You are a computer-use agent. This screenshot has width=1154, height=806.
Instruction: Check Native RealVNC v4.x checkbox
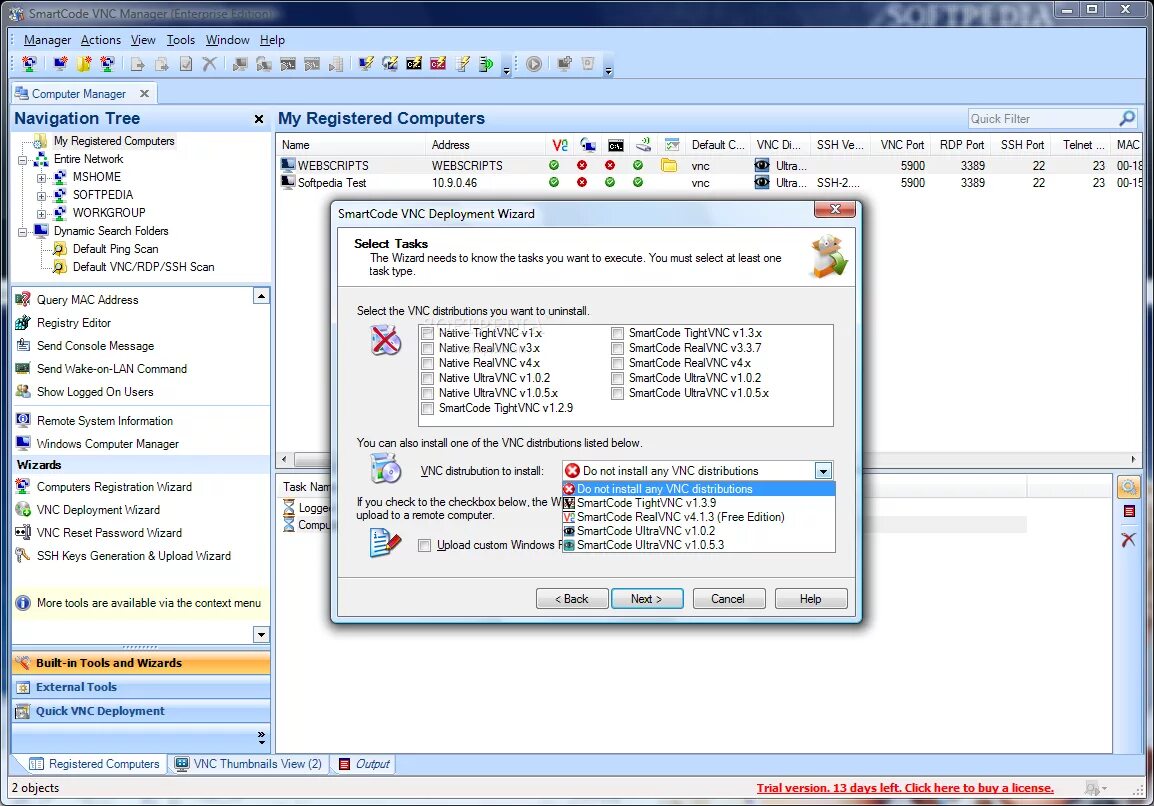point(428,363)
